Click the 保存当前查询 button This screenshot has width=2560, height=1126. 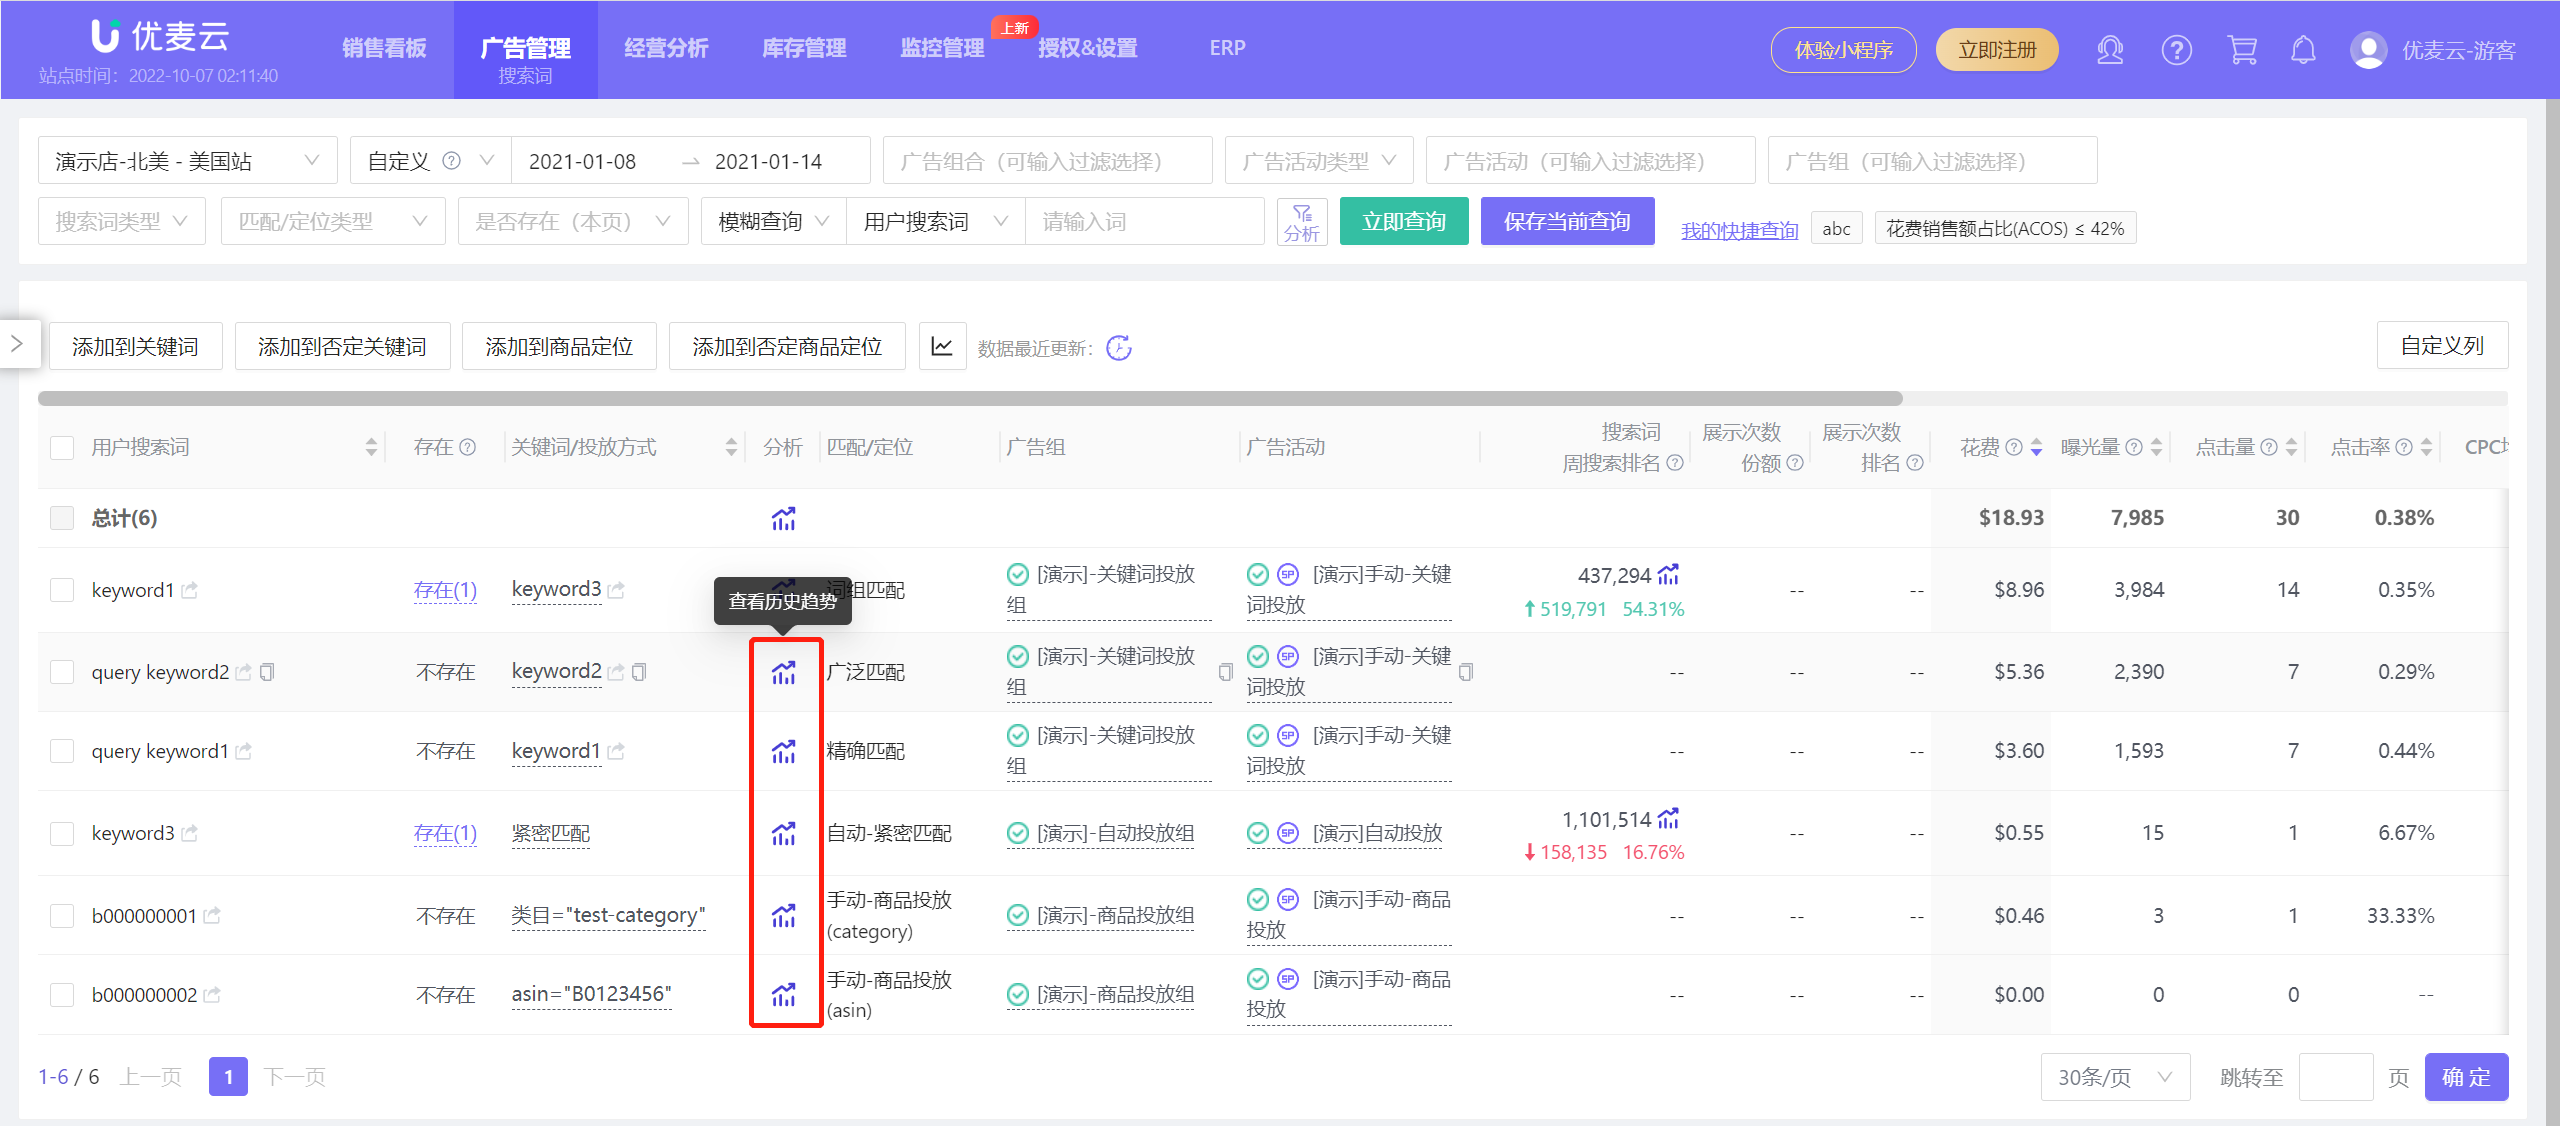(1567, 221)
